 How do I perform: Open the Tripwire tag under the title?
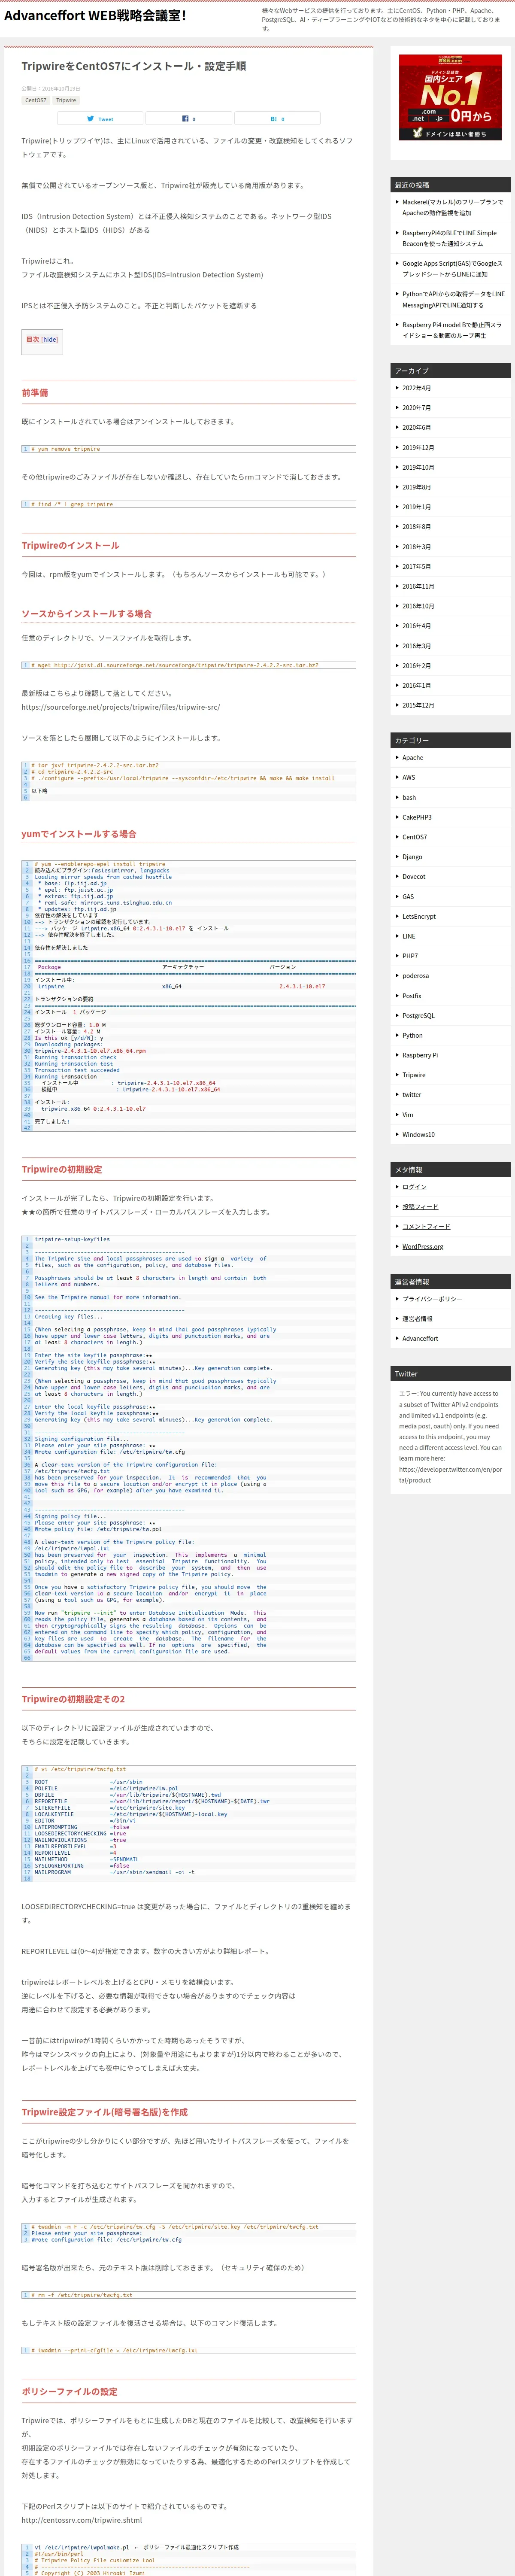[x=66, y=100]
